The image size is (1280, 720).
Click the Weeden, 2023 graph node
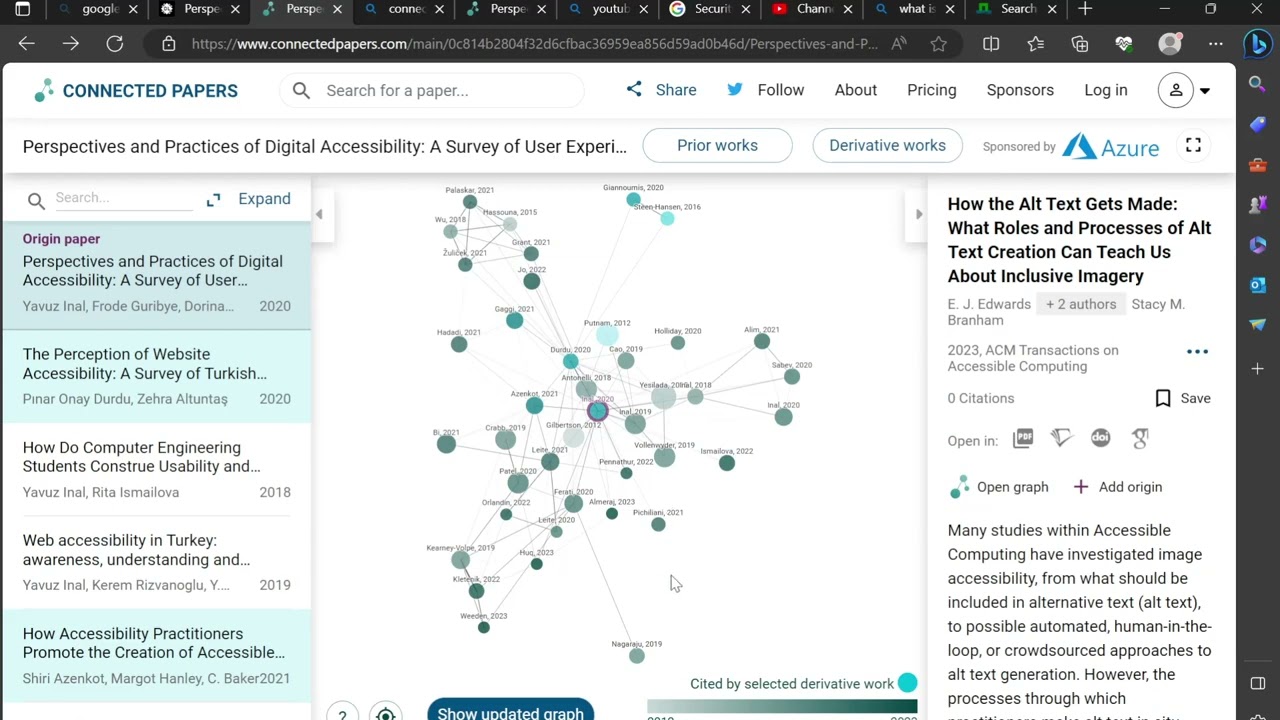coord(484,627)
